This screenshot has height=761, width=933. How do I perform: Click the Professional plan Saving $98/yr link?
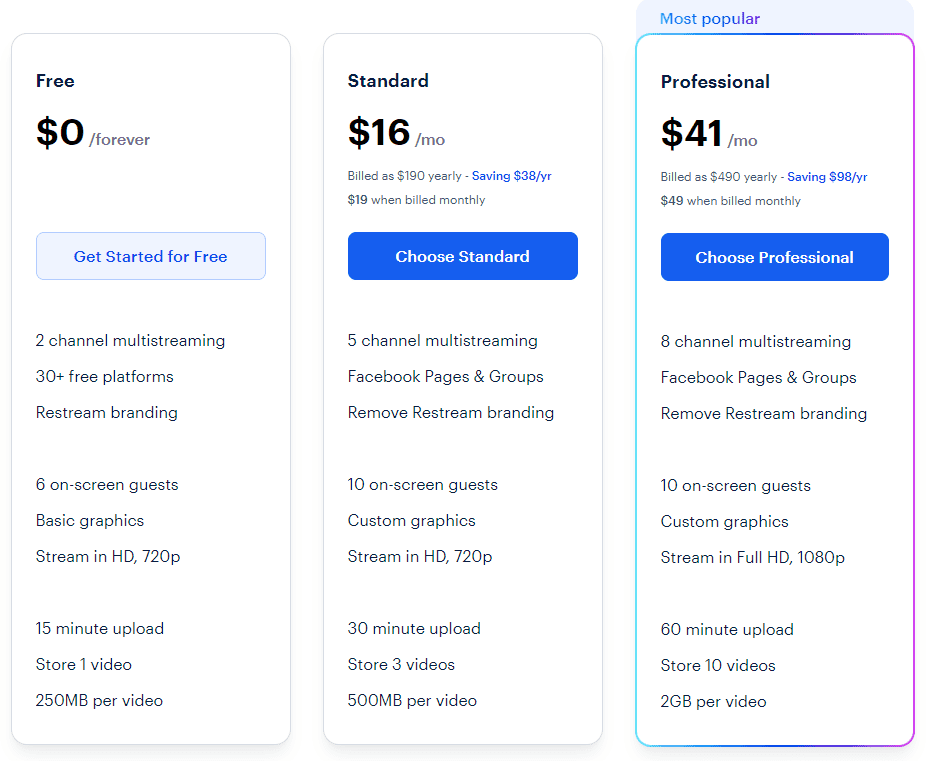click(827, 177)
